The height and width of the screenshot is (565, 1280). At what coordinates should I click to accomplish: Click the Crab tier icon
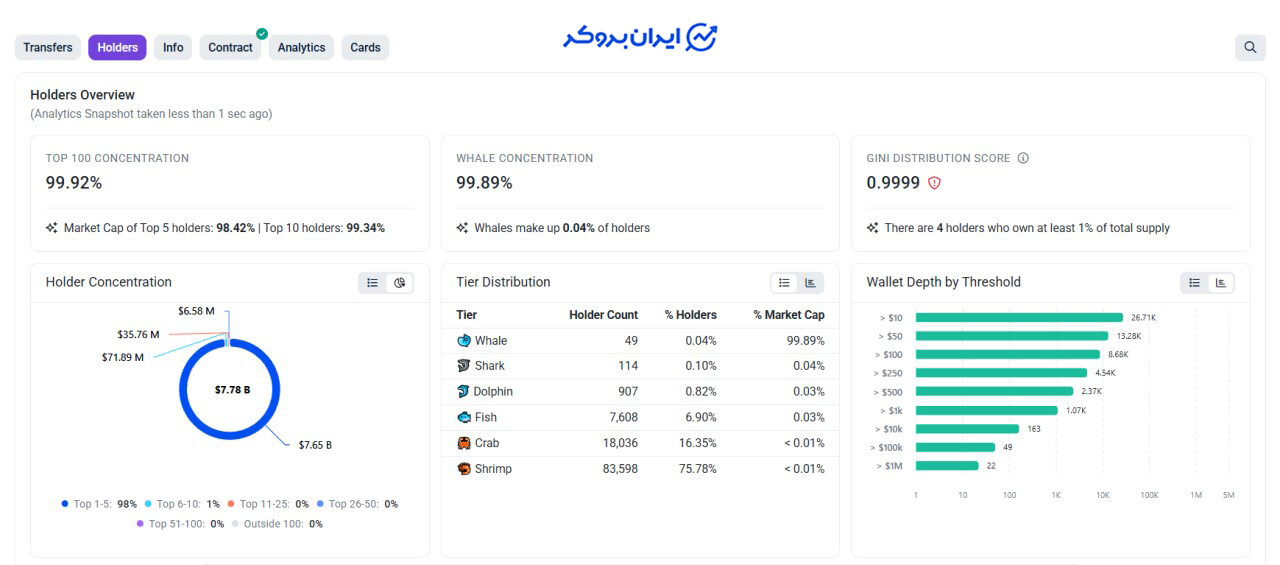(x=464, y=443)
